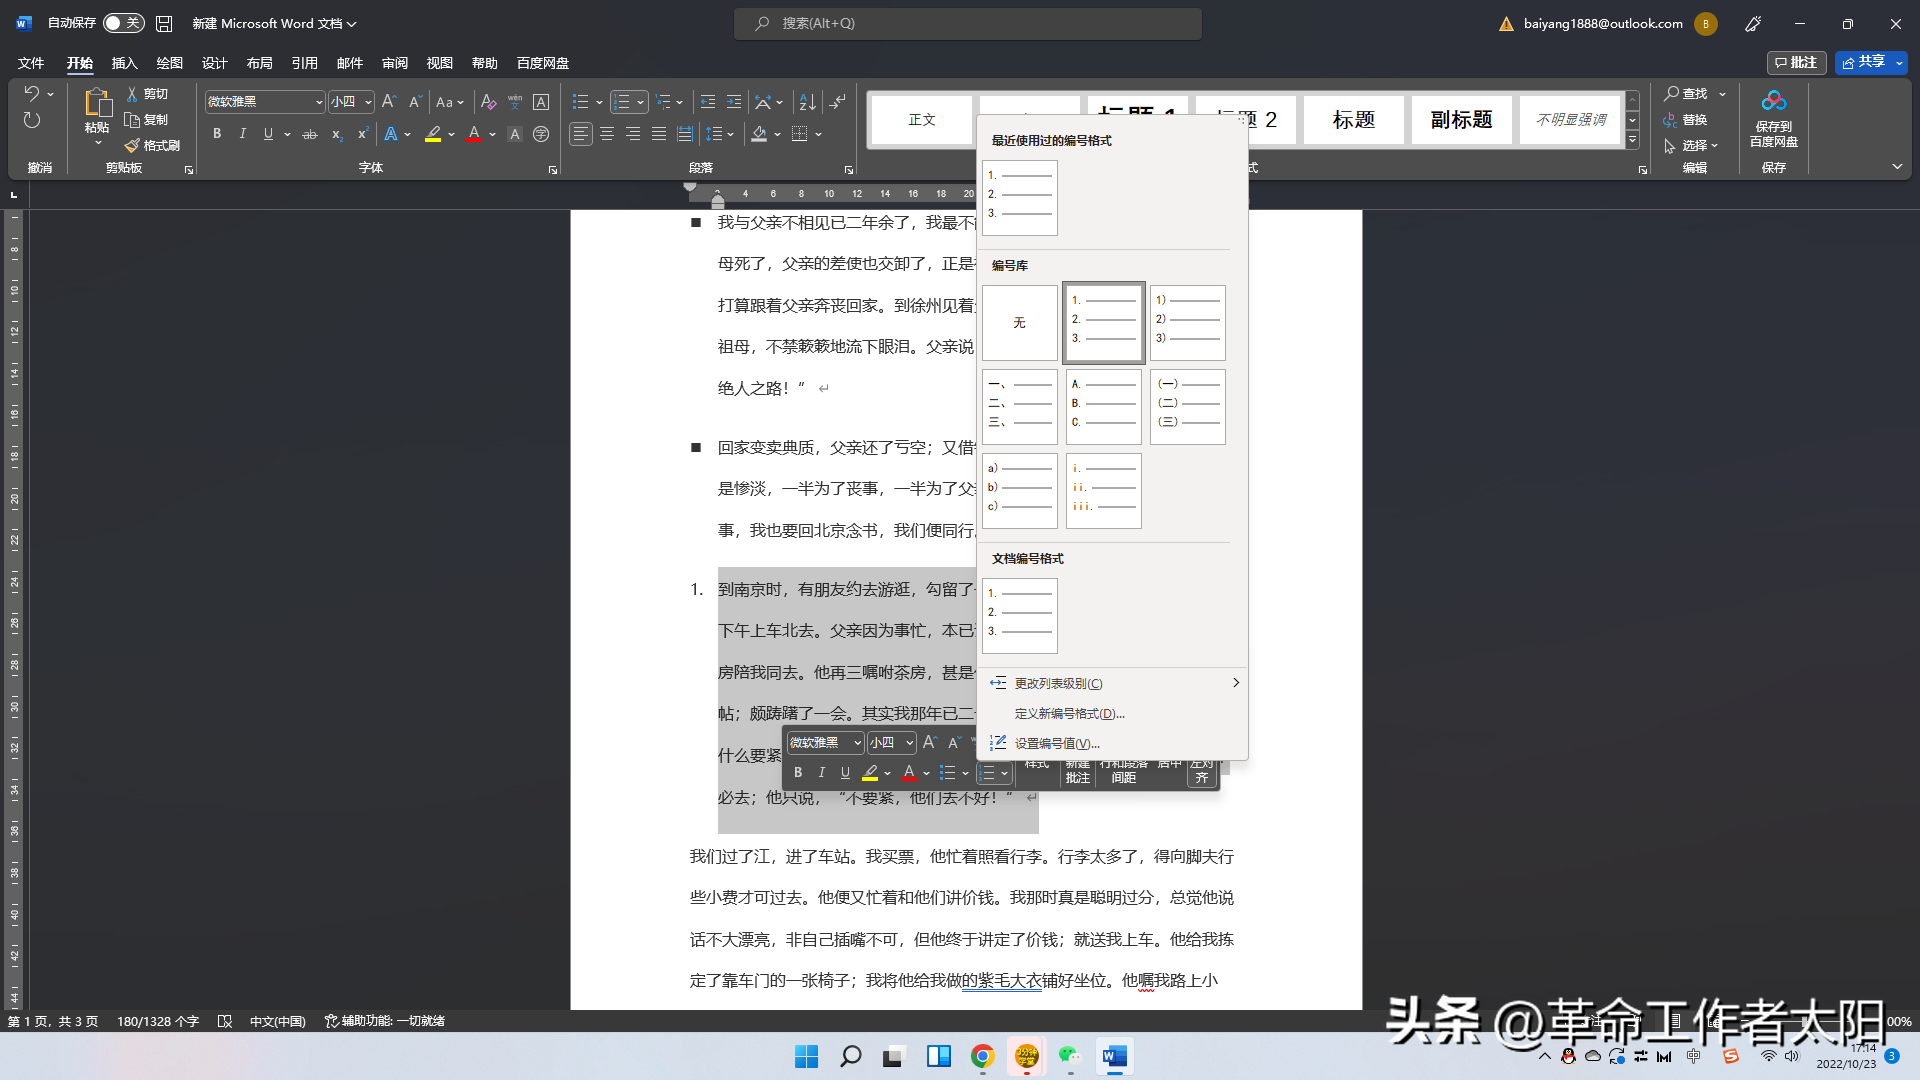This screenshot has height=1080, width=1920.
Task: Open the font name dropdown in ribbon
Action: [319, 102]
